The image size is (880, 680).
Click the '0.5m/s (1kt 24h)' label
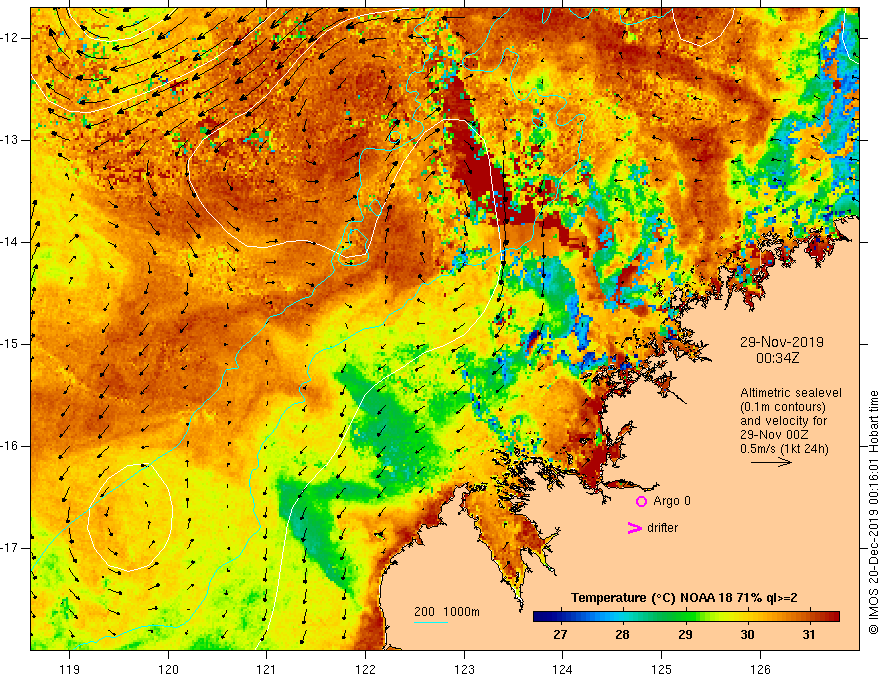[784, 449]
